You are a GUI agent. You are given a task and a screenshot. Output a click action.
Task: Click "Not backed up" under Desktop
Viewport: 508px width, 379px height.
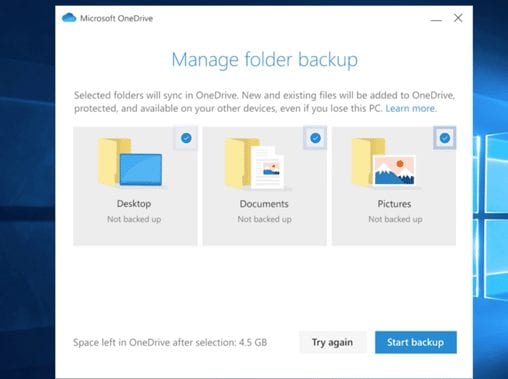point(134,219)
